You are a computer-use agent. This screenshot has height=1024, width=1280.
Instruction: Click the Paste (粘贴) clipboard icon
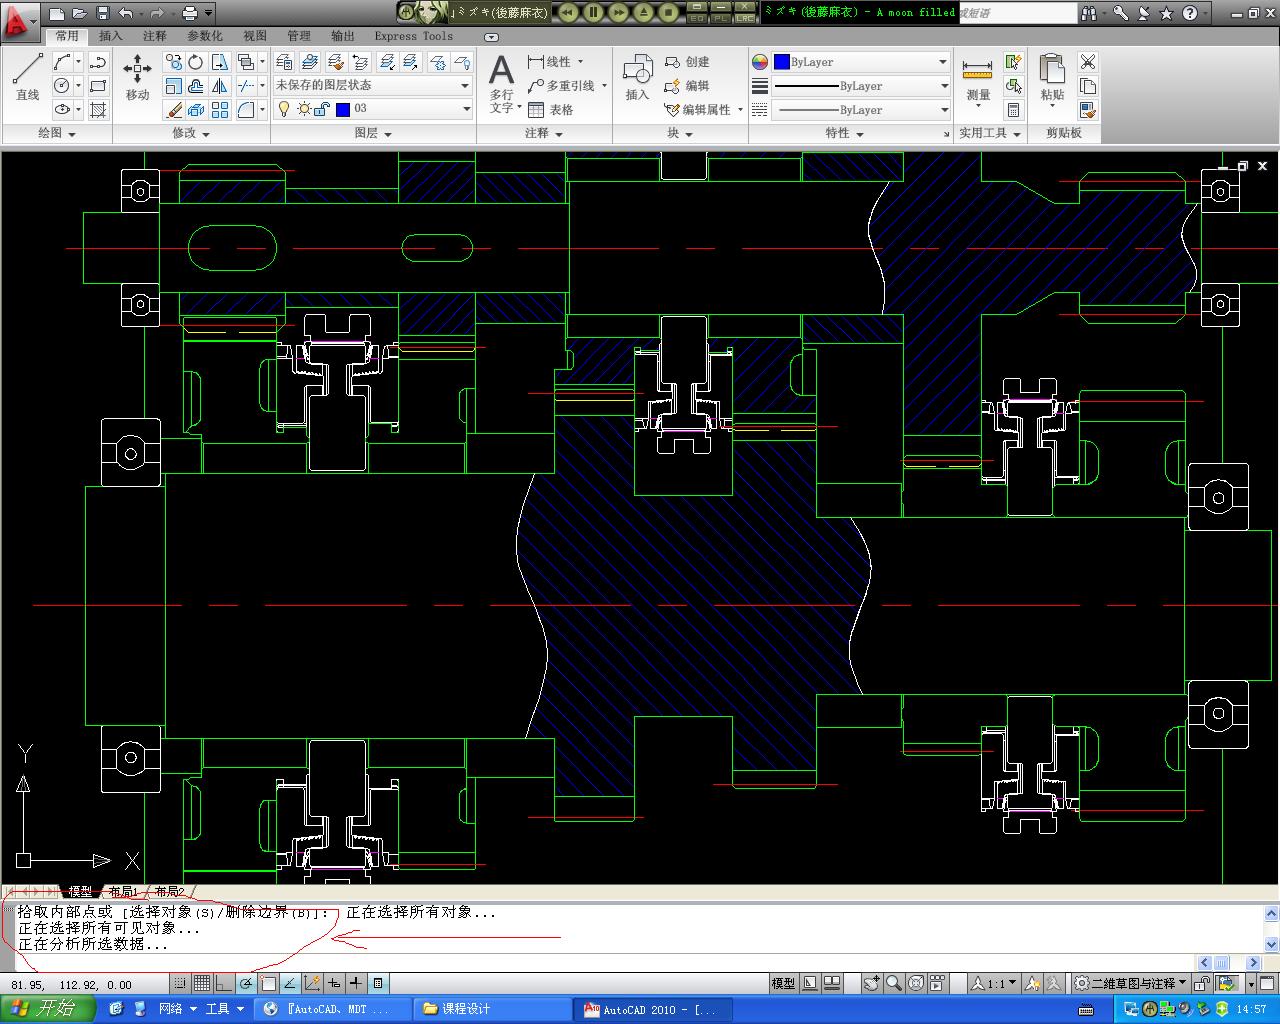tap(1052, 78)
